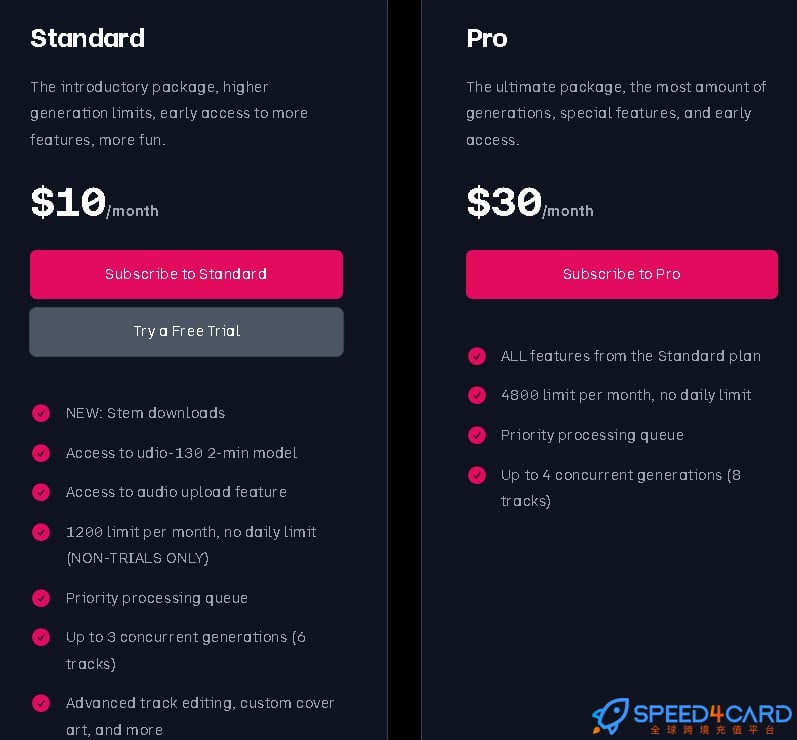Click the Standard plan heading
Screen dimensions: 797x740
pos(87,39)
